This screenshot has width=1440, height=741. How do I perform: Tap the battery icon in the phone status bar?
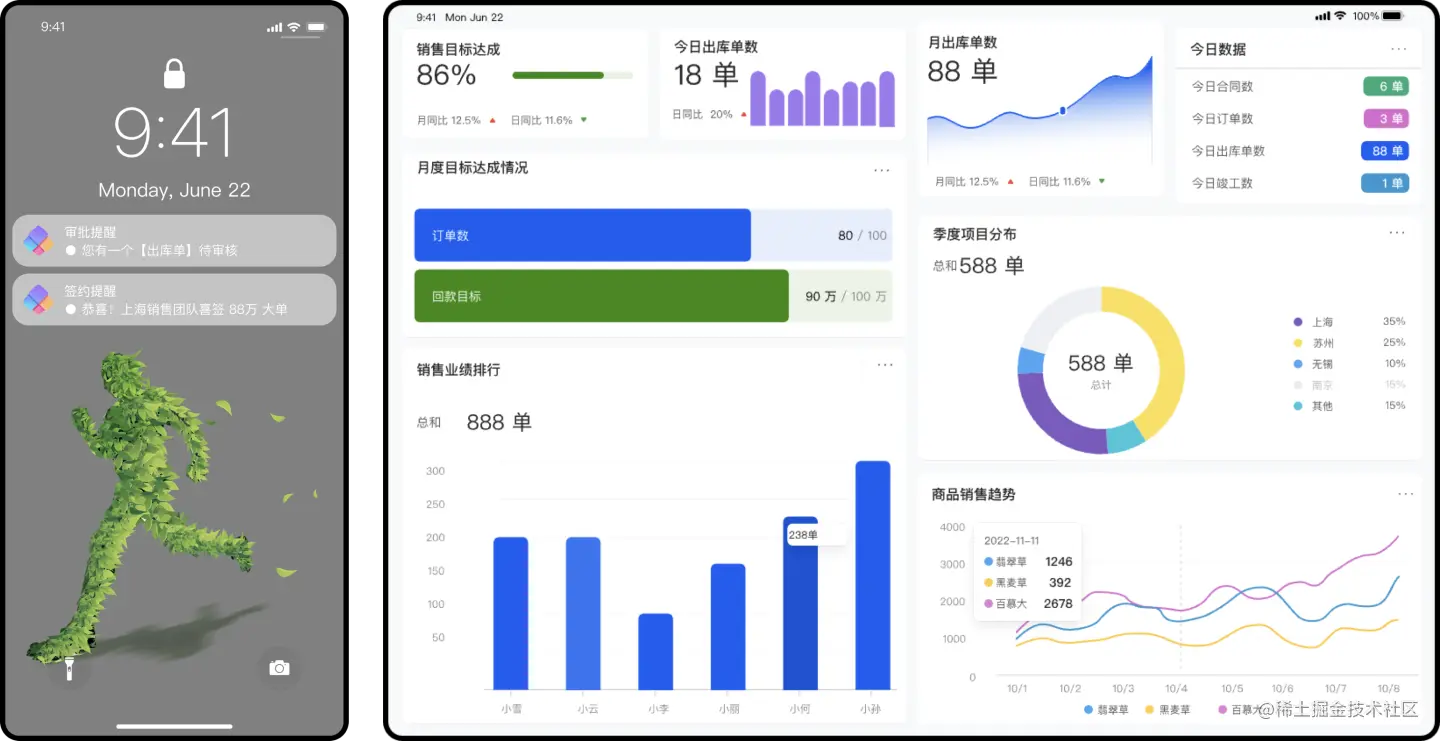(x=316, y=27)
